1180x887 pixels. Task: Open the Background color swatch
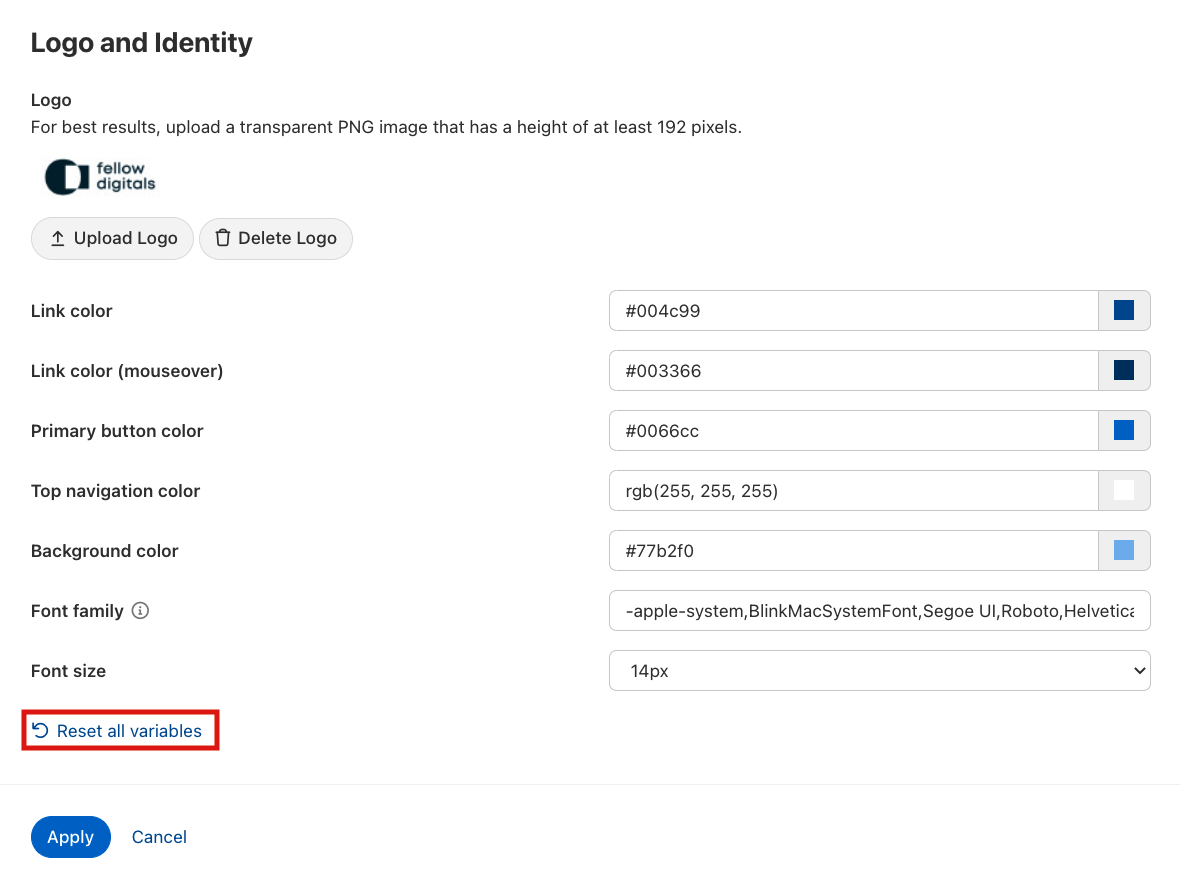[x=1124, y=551]
